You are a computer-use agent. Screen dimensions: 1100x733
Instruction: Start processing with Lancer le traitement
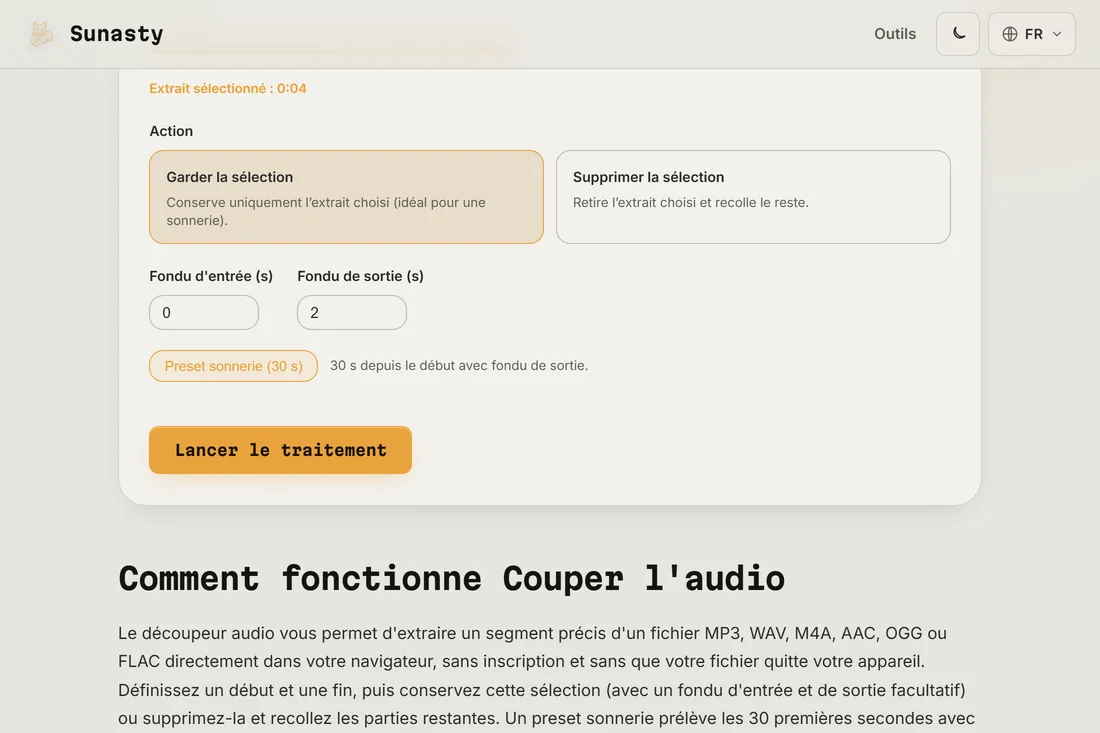(x=280, y=450)
